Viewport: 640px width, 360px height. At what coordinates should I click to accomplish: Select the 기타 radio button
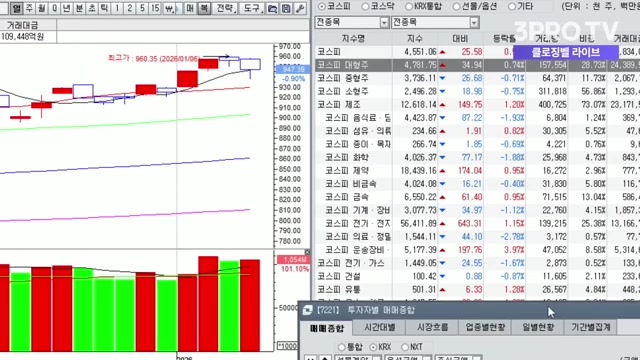(512, 7)
